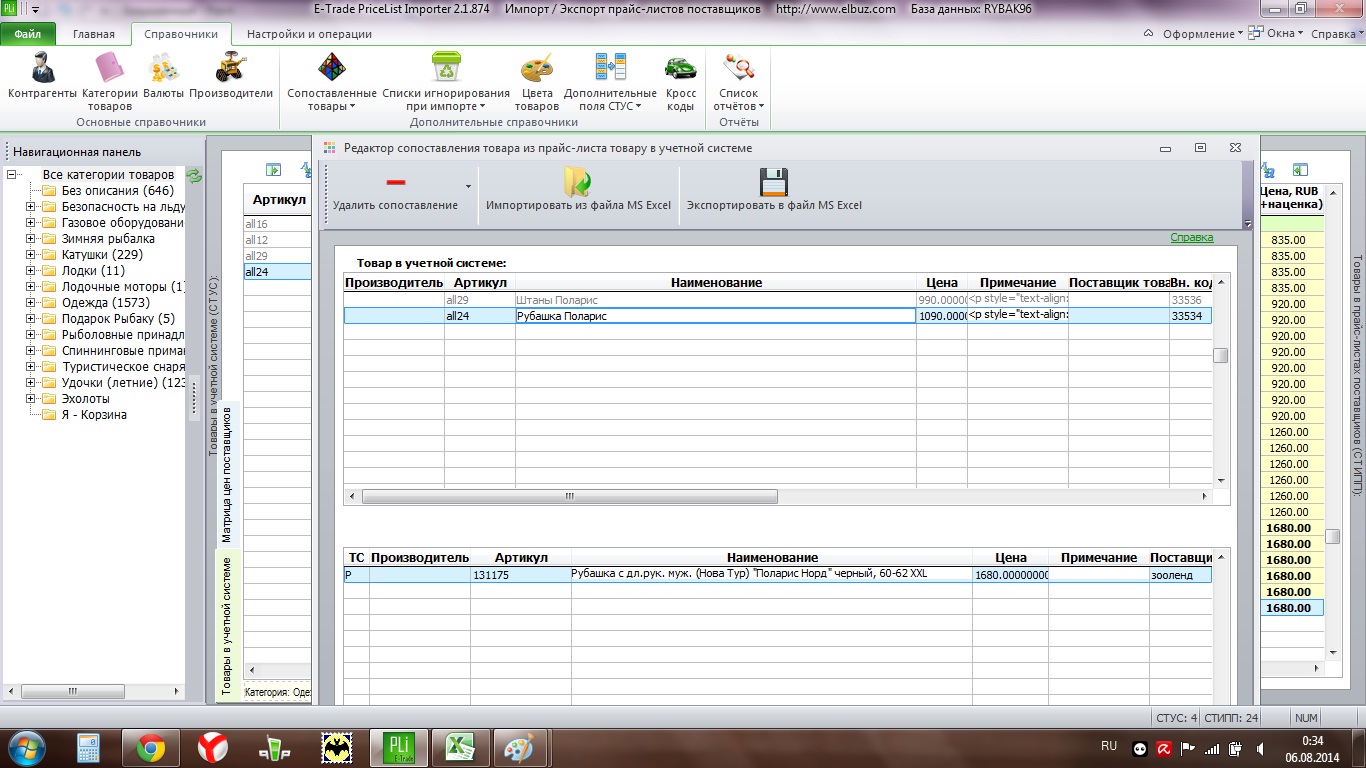The height and width of the screenshot is (768, 1366).
Task: Click Импортировать из файла MS Excel
Action: [x=578, y=189]
